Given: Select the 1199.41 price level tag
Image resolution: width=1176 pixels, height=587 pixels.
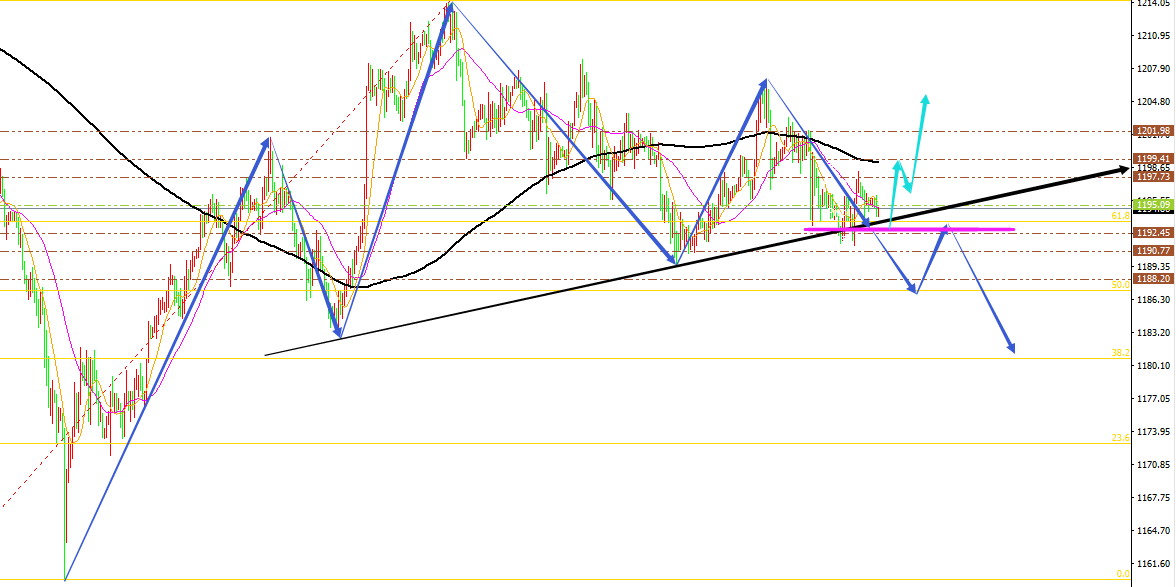Looking at the screenshot, I should 1153,159.
